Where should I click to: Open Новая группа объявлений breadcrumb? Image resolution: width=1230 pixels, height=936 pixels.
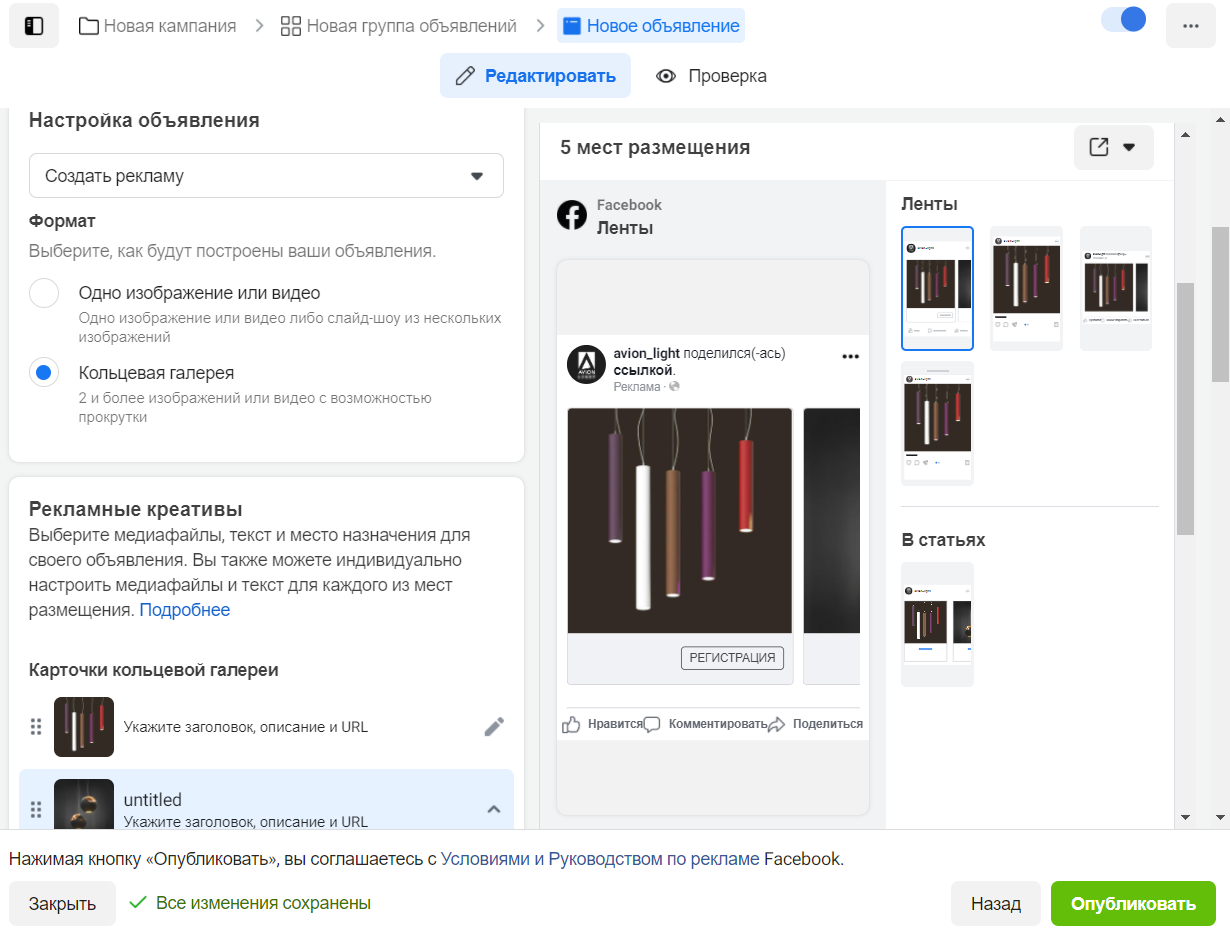click(399, 26)
